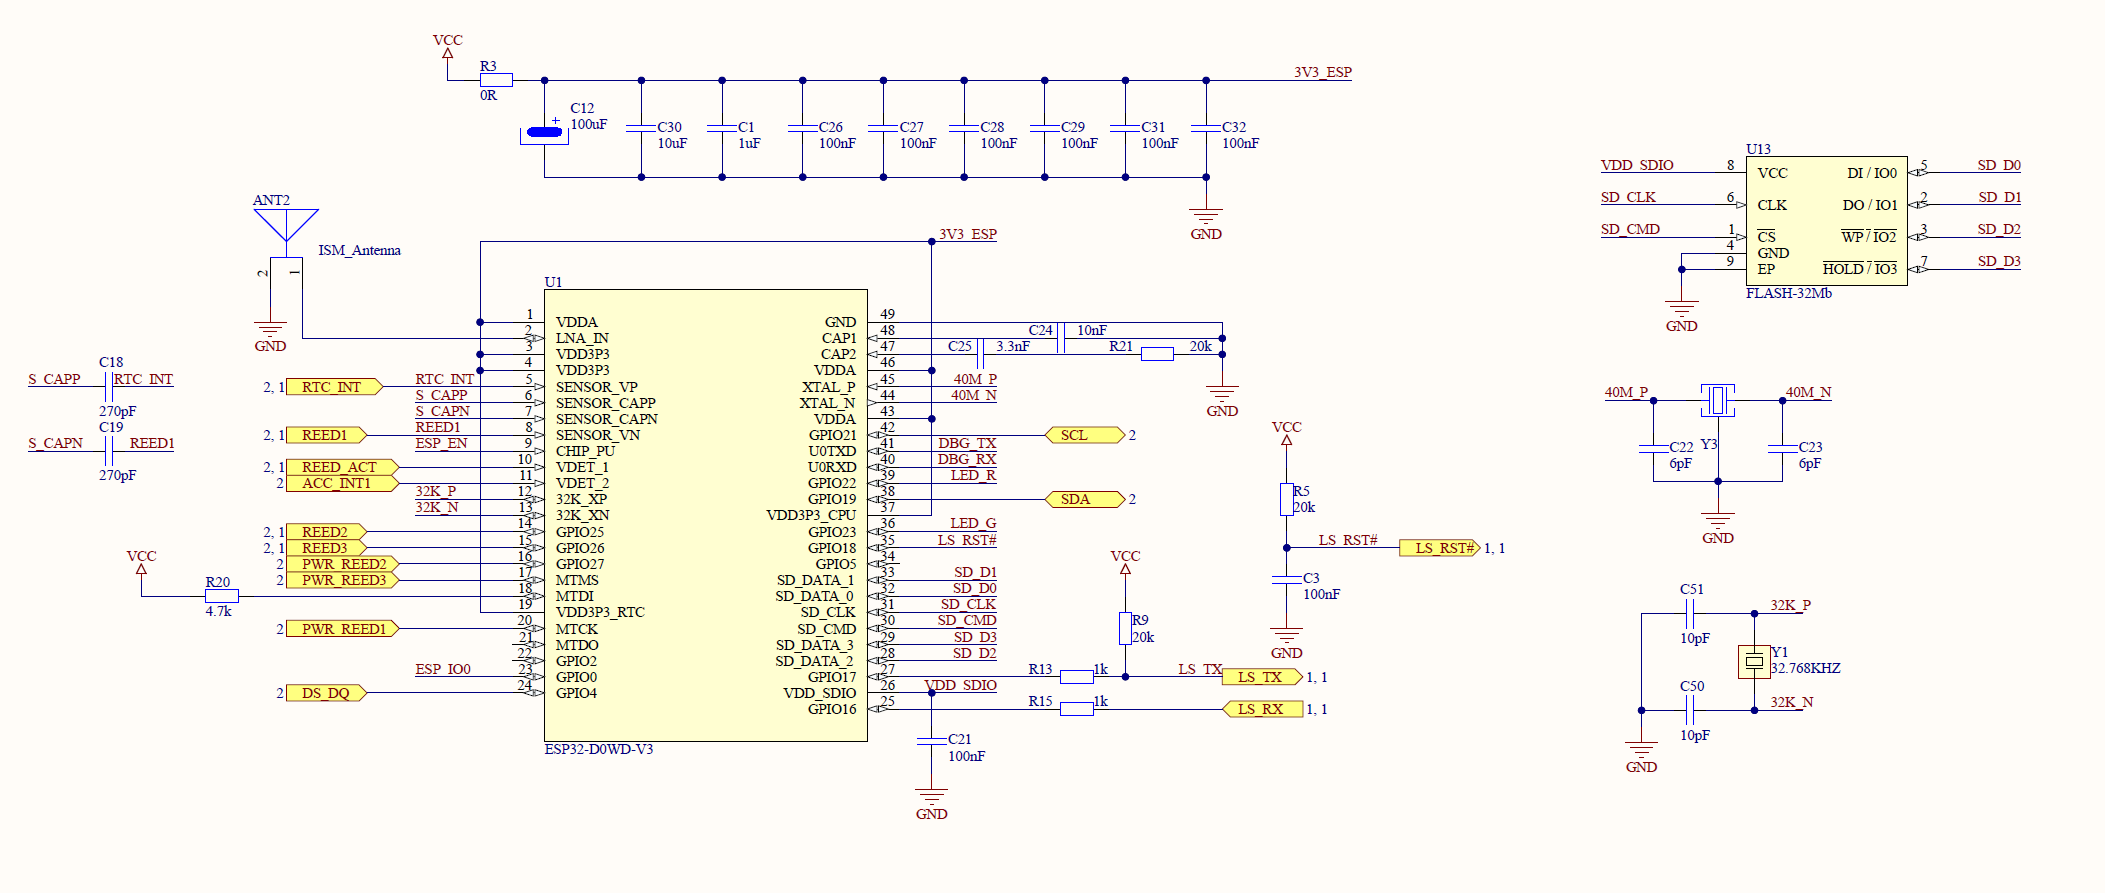
Task: Click the LS_TX port tag
Action: (1262, 677)
